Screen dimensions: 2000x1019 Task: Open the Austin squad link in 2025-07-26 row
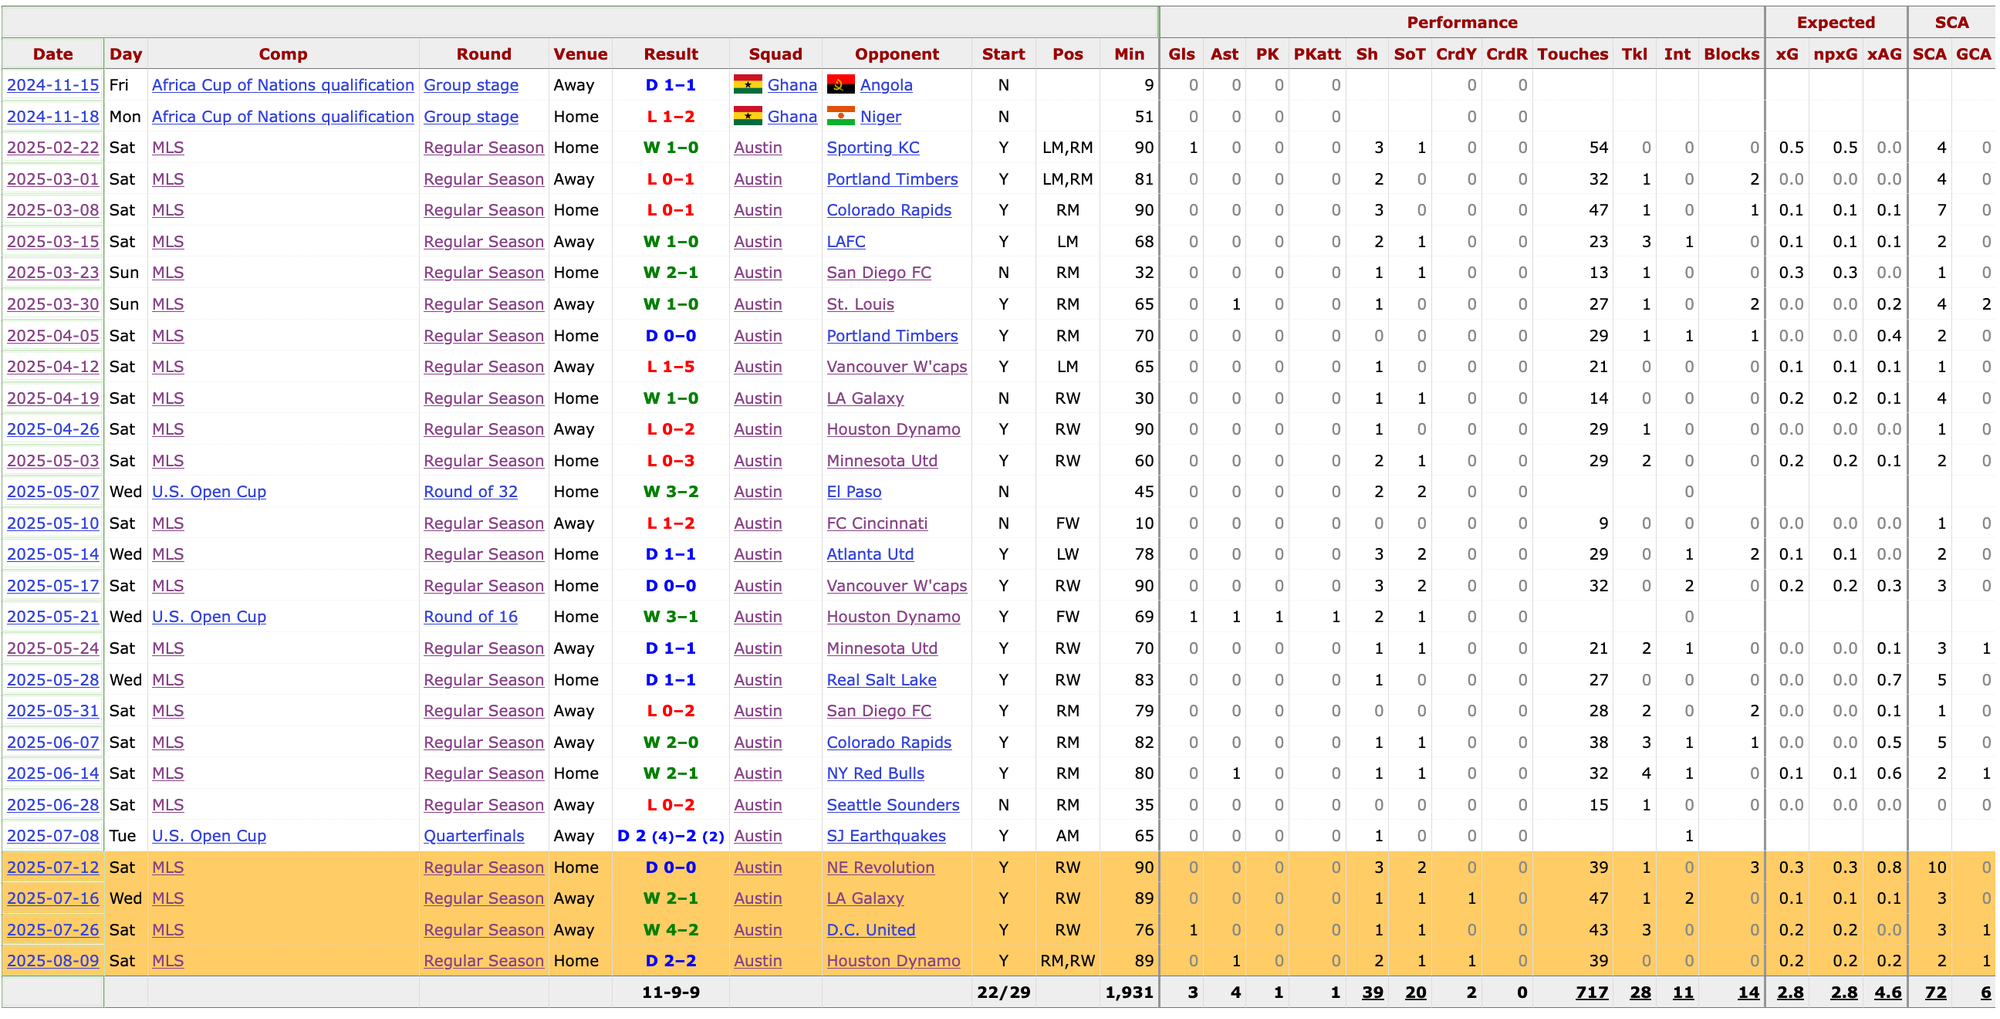tap(758, 930)
